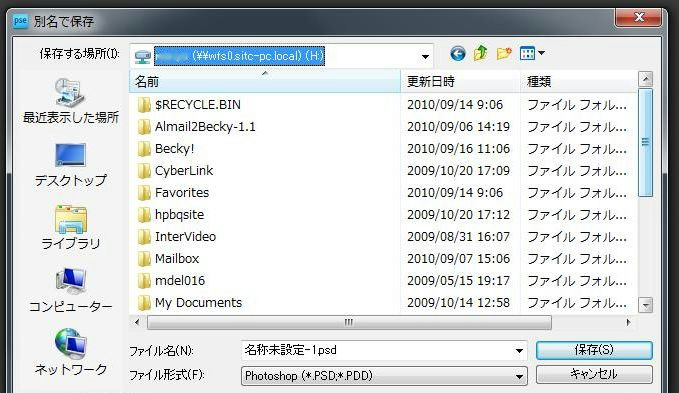
Task: Click the pse application icon in title bar
Action: (x=20, y=21)
